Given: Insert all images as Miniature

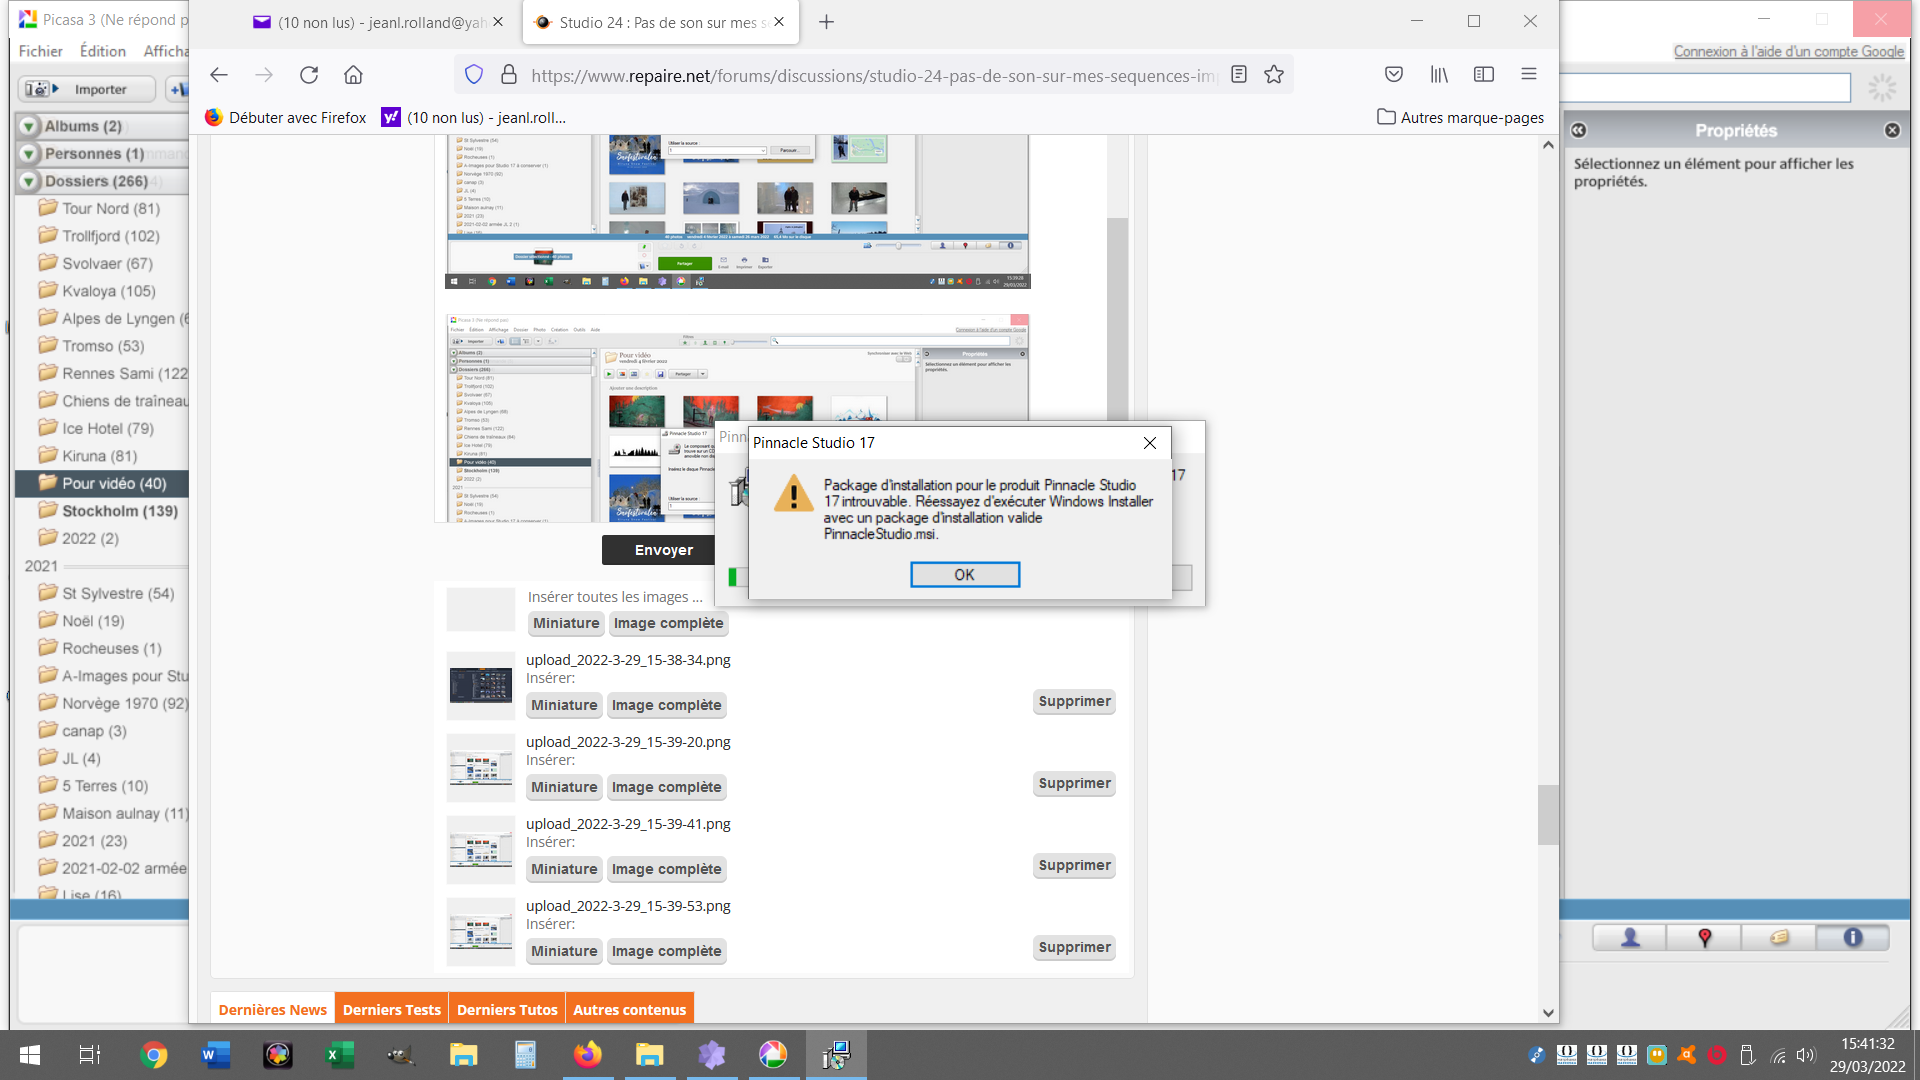Looking at the screenshot, I should (x=566, y=623).
